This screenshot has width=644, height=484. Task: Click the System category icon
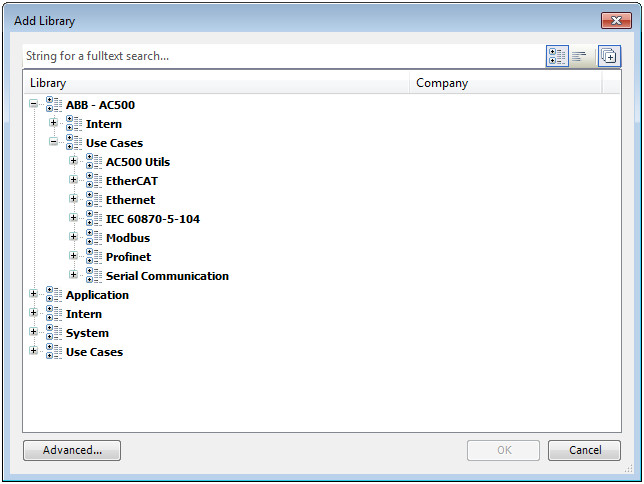click(x=54, y=333)
